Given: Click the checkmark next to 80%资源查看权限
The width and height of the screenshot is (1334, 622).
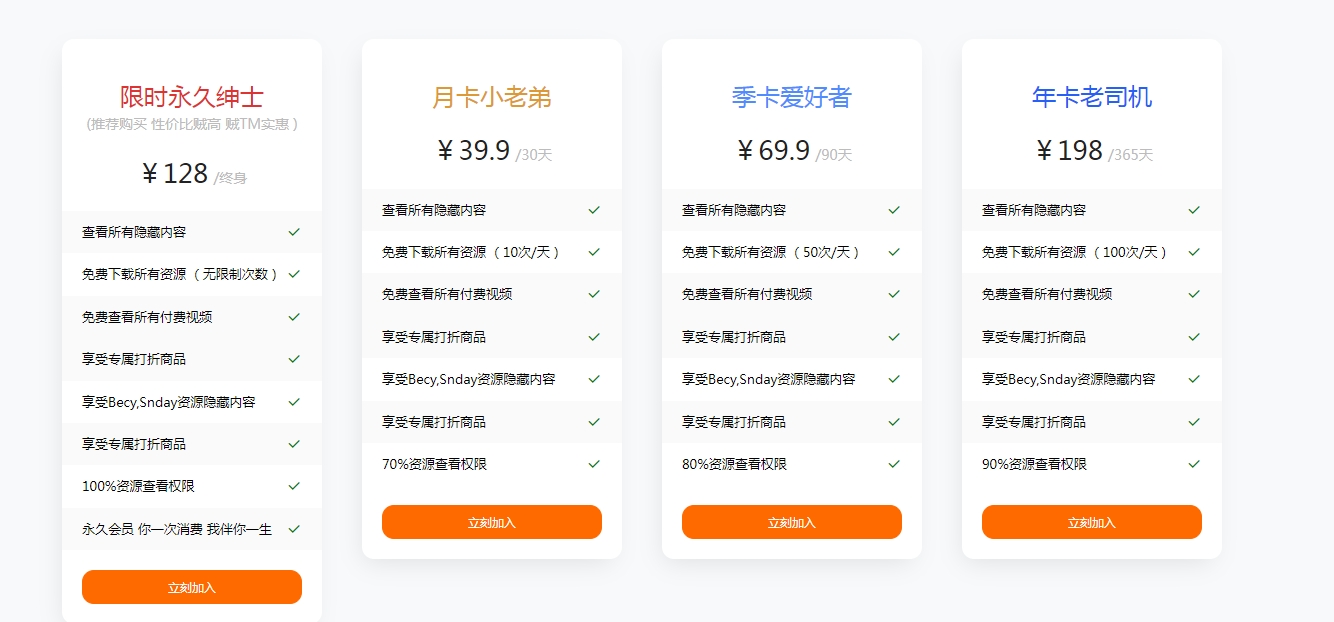Looking at the screenshot, I should [894, 464].
